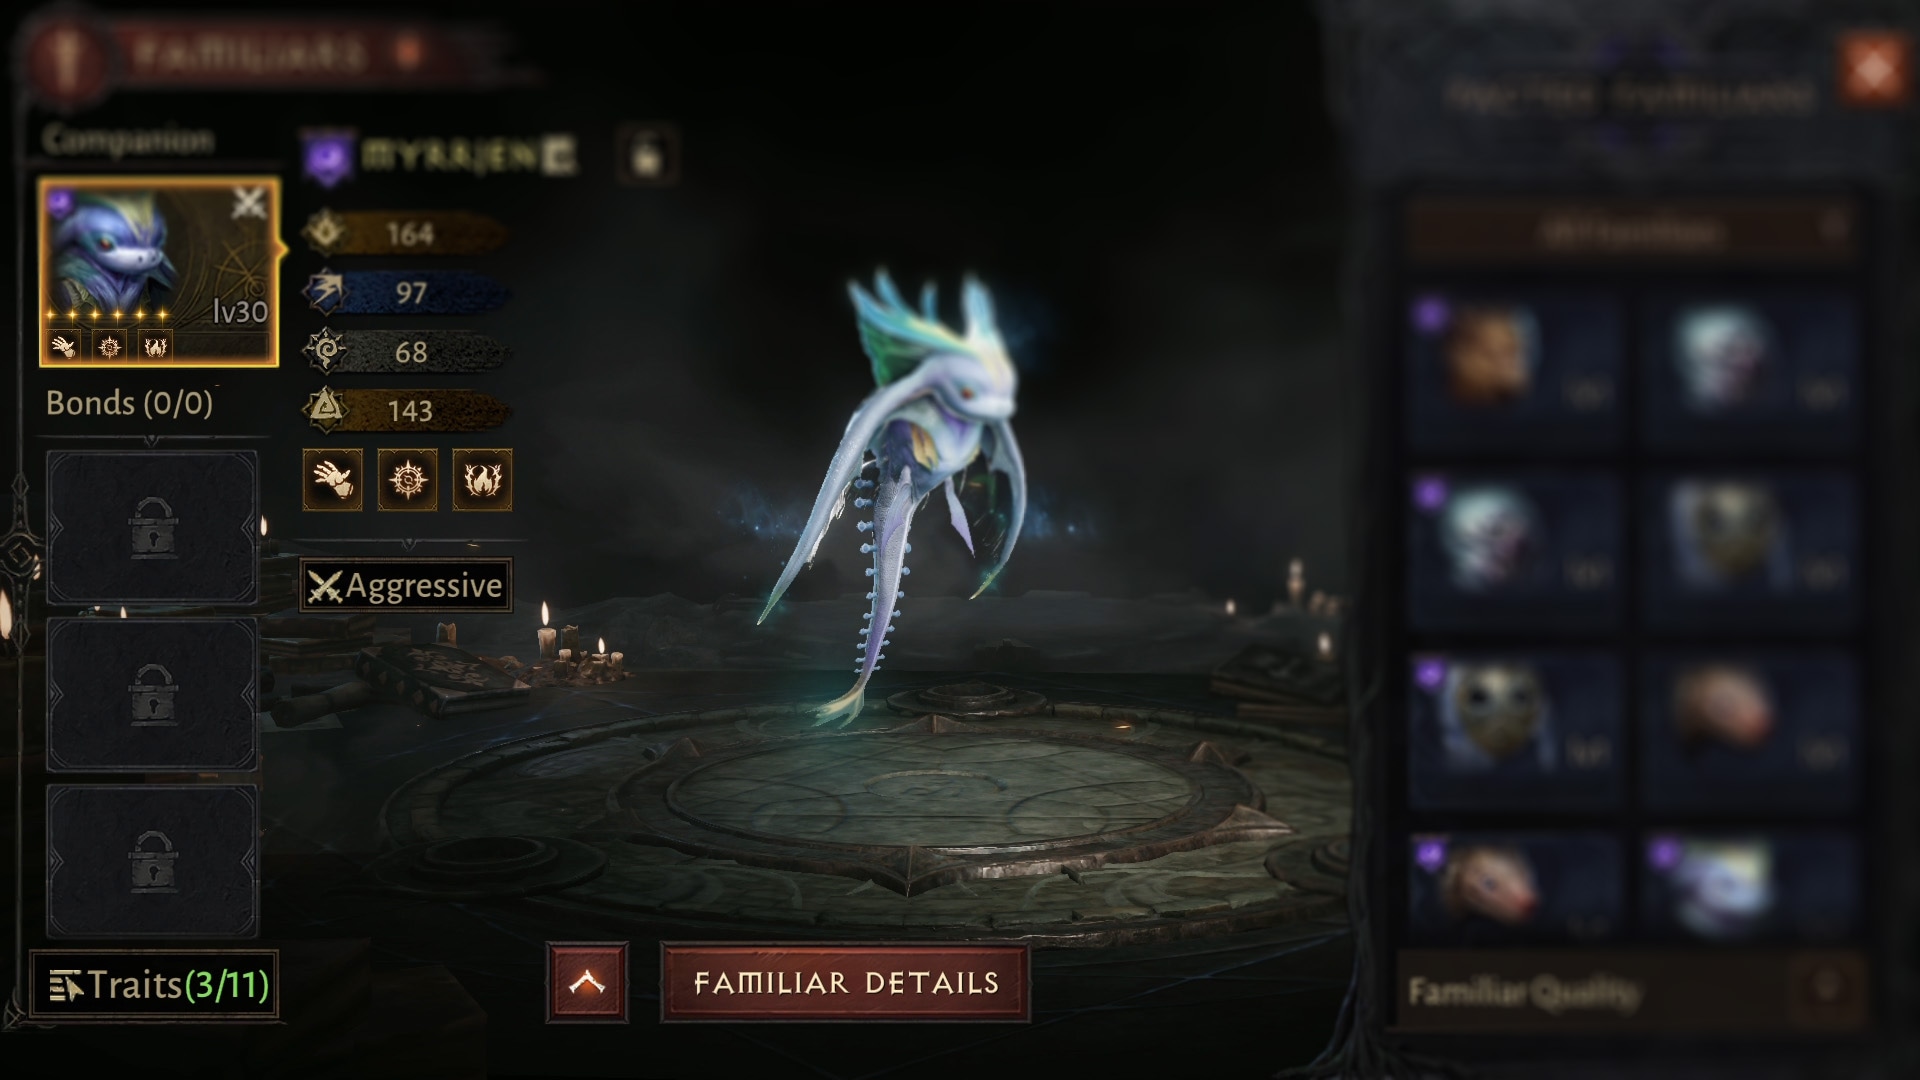
Task: Open the Familiar Quality dropdown
Action: [1631, 991]
